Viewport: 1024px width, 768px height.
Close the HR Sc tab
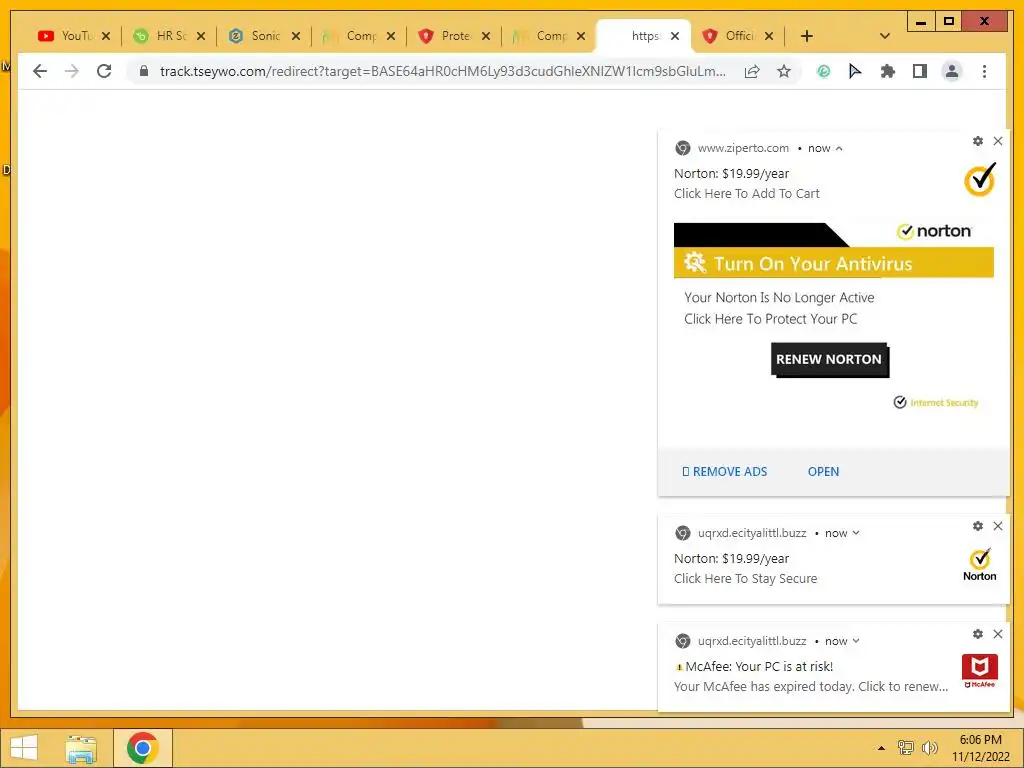point(201,36)
